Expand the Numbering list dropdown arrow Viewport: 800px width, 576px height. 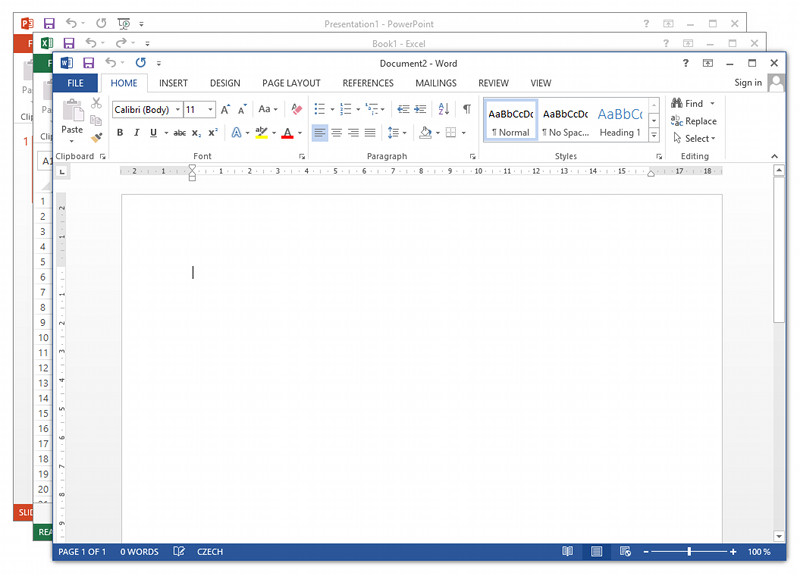(358, 109)
